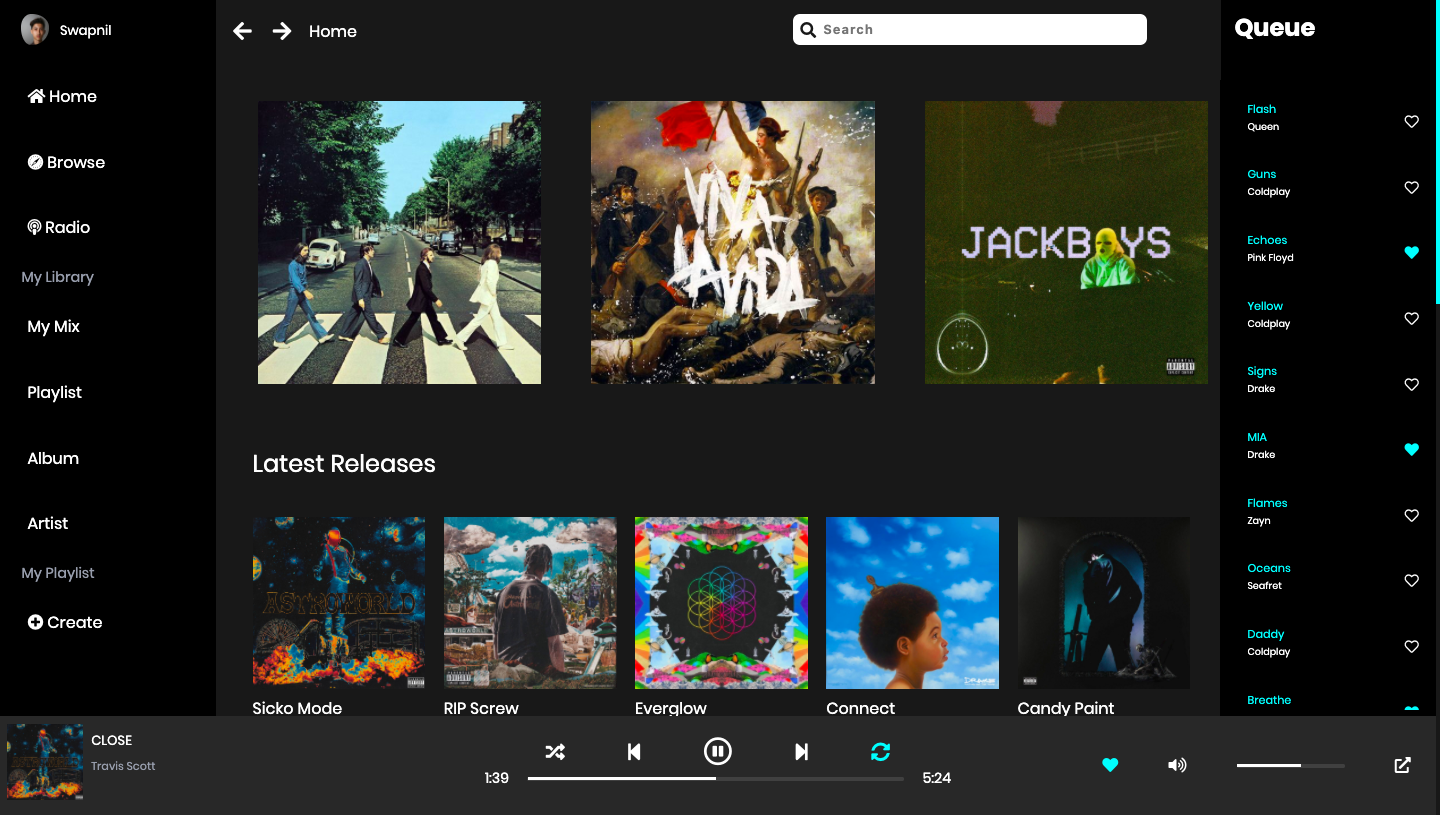Unlike the currently playing song CLOSE

click(1110, 765)
